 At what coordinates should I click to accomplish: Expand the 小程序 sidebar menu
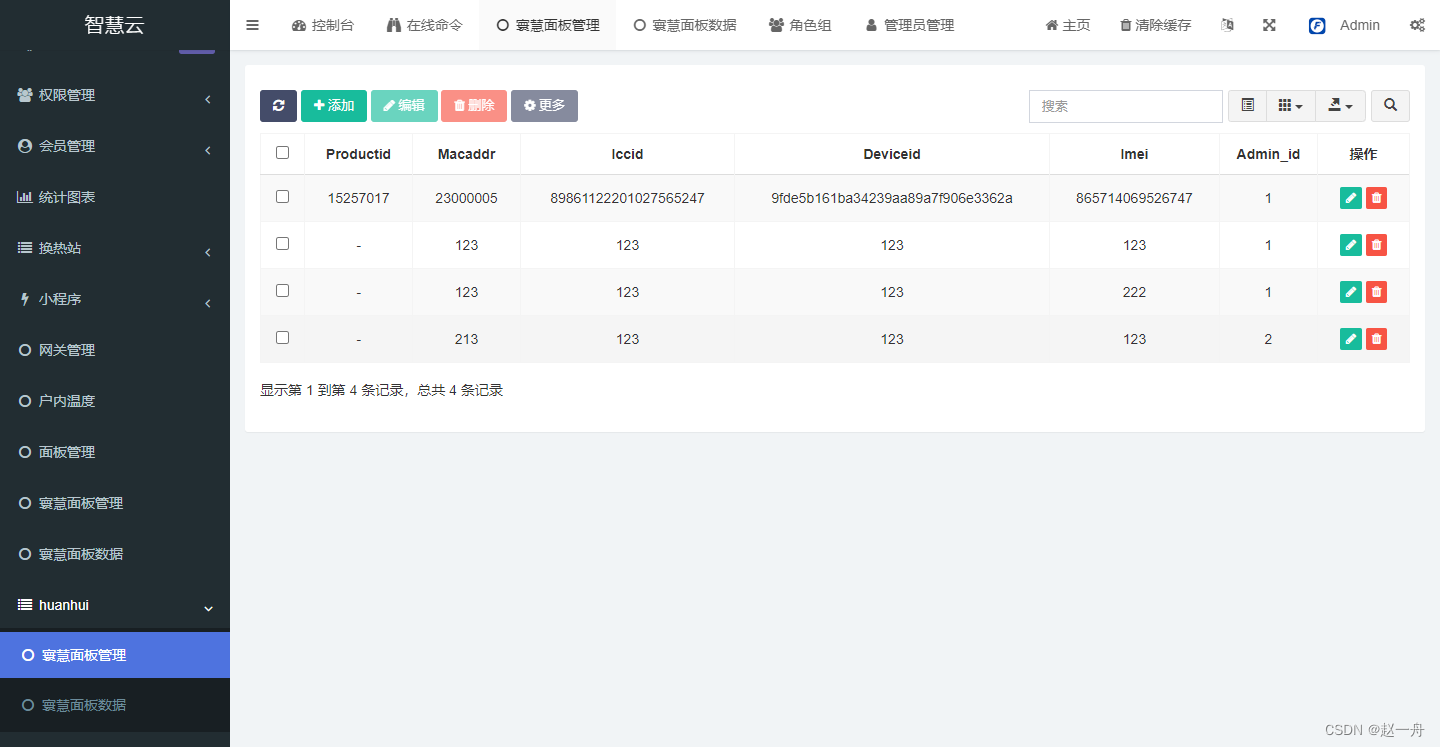tap(115, 300)
